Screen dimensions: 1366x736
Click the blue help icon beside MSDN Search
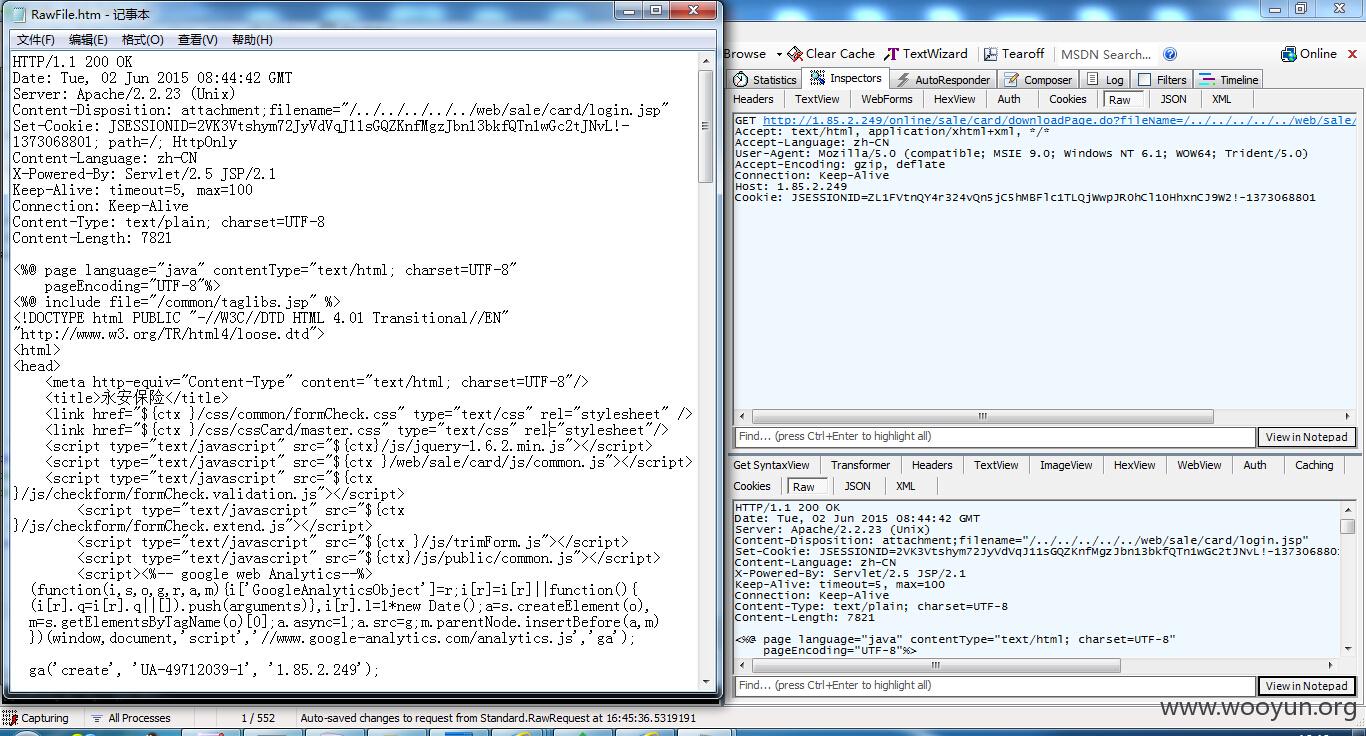pos(1170,55)
